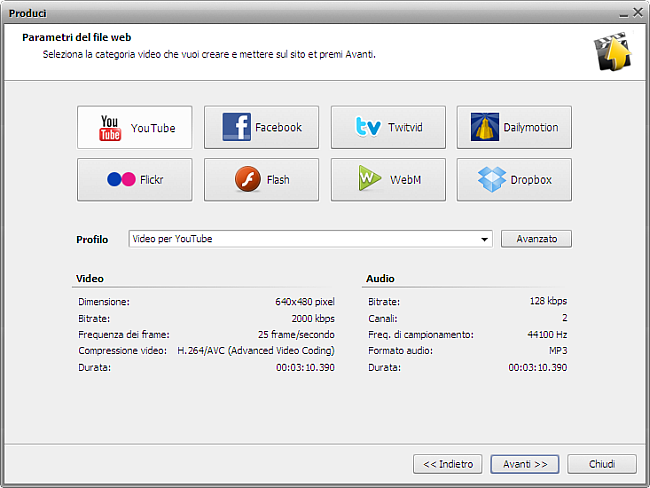Click 'H.264/AVC (Advanced Video Coding)' text
The height and width of the screenshot is (488, 650).
256,351
